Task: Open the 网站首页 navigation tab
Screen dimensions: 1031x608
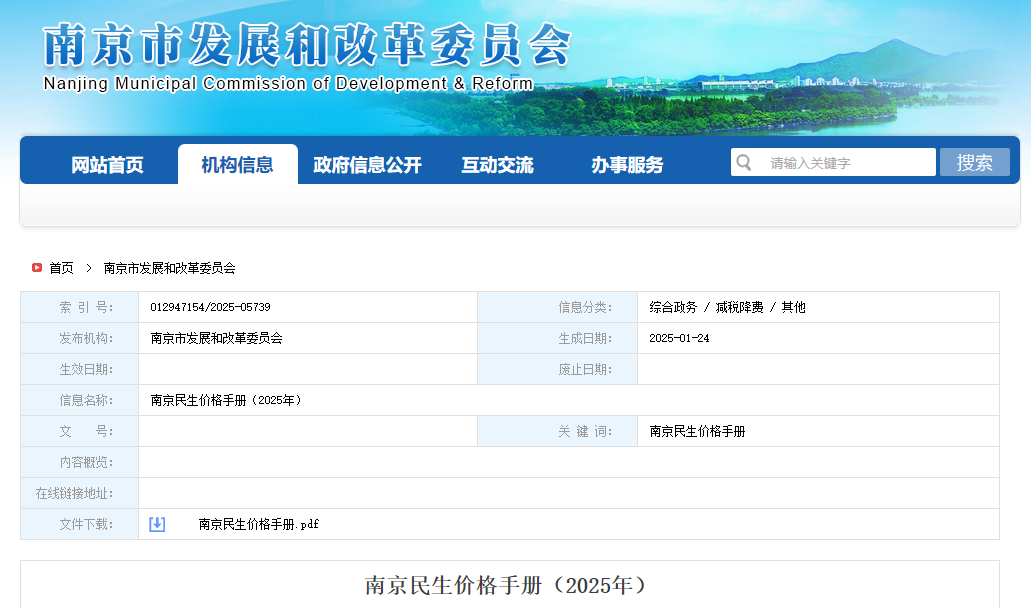Action: [107, 164]
